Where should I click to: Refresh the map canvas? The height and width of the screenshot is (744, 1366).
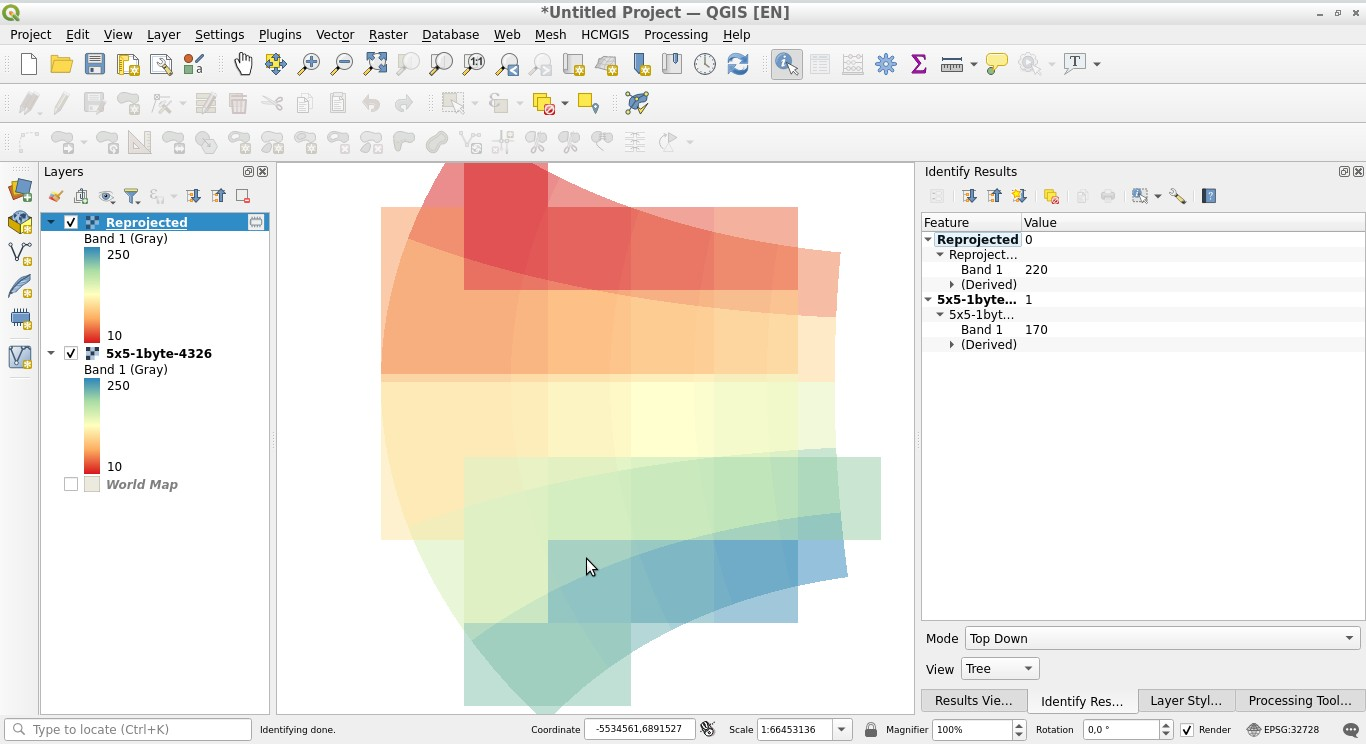[x=737, y=64]
